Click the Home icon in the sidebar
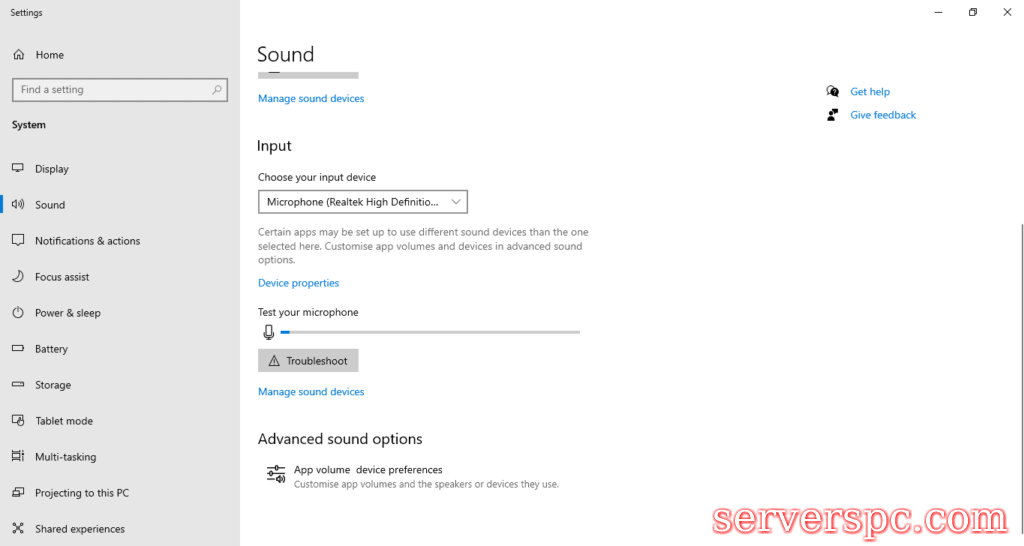This screenshot has width=1024, height=546. 18,55
